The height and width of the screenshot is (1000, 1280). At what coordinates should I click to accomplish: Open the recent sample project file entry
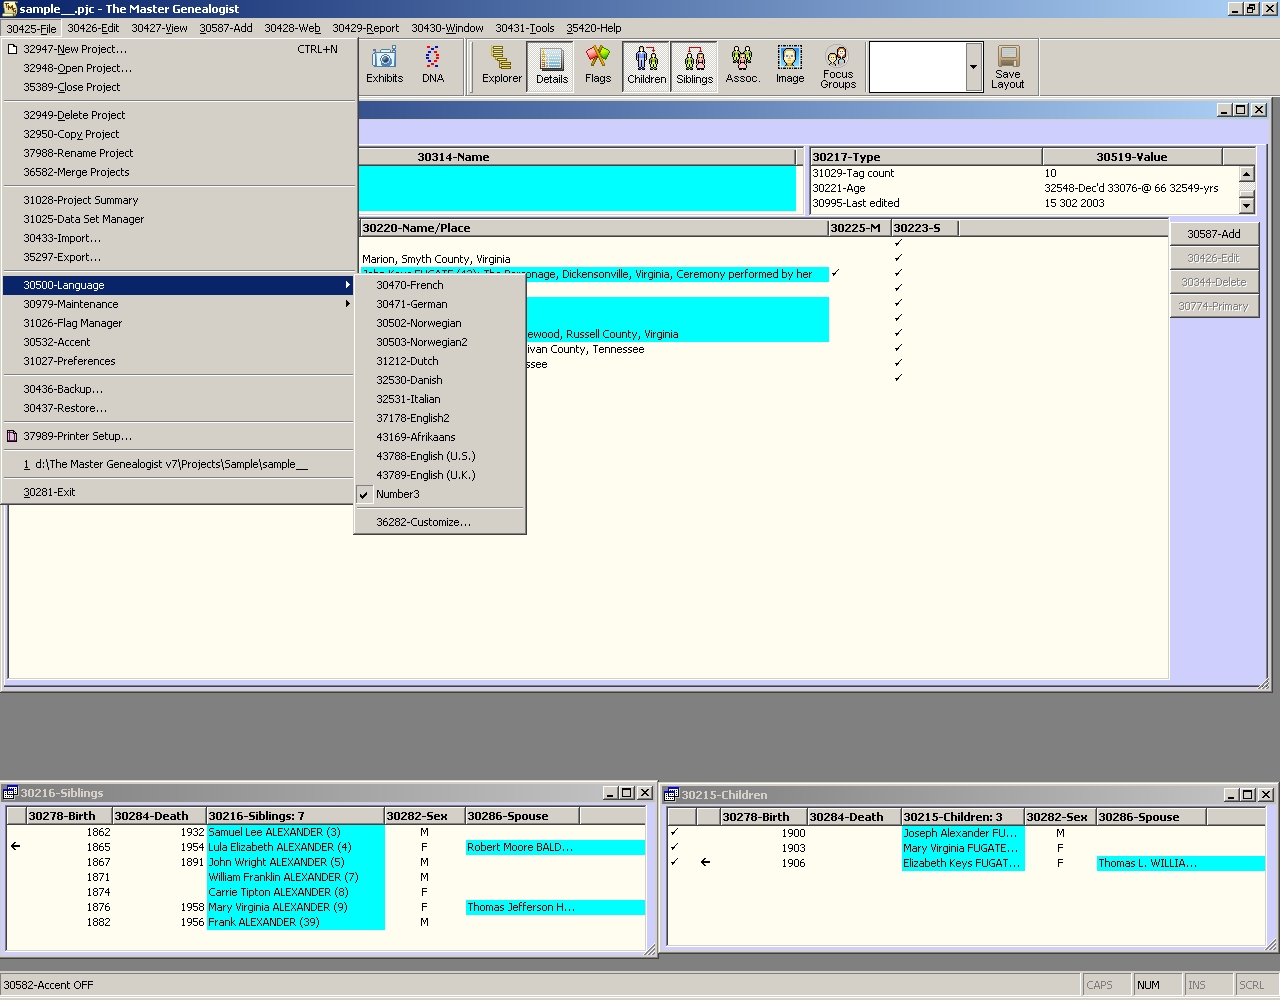179,464
